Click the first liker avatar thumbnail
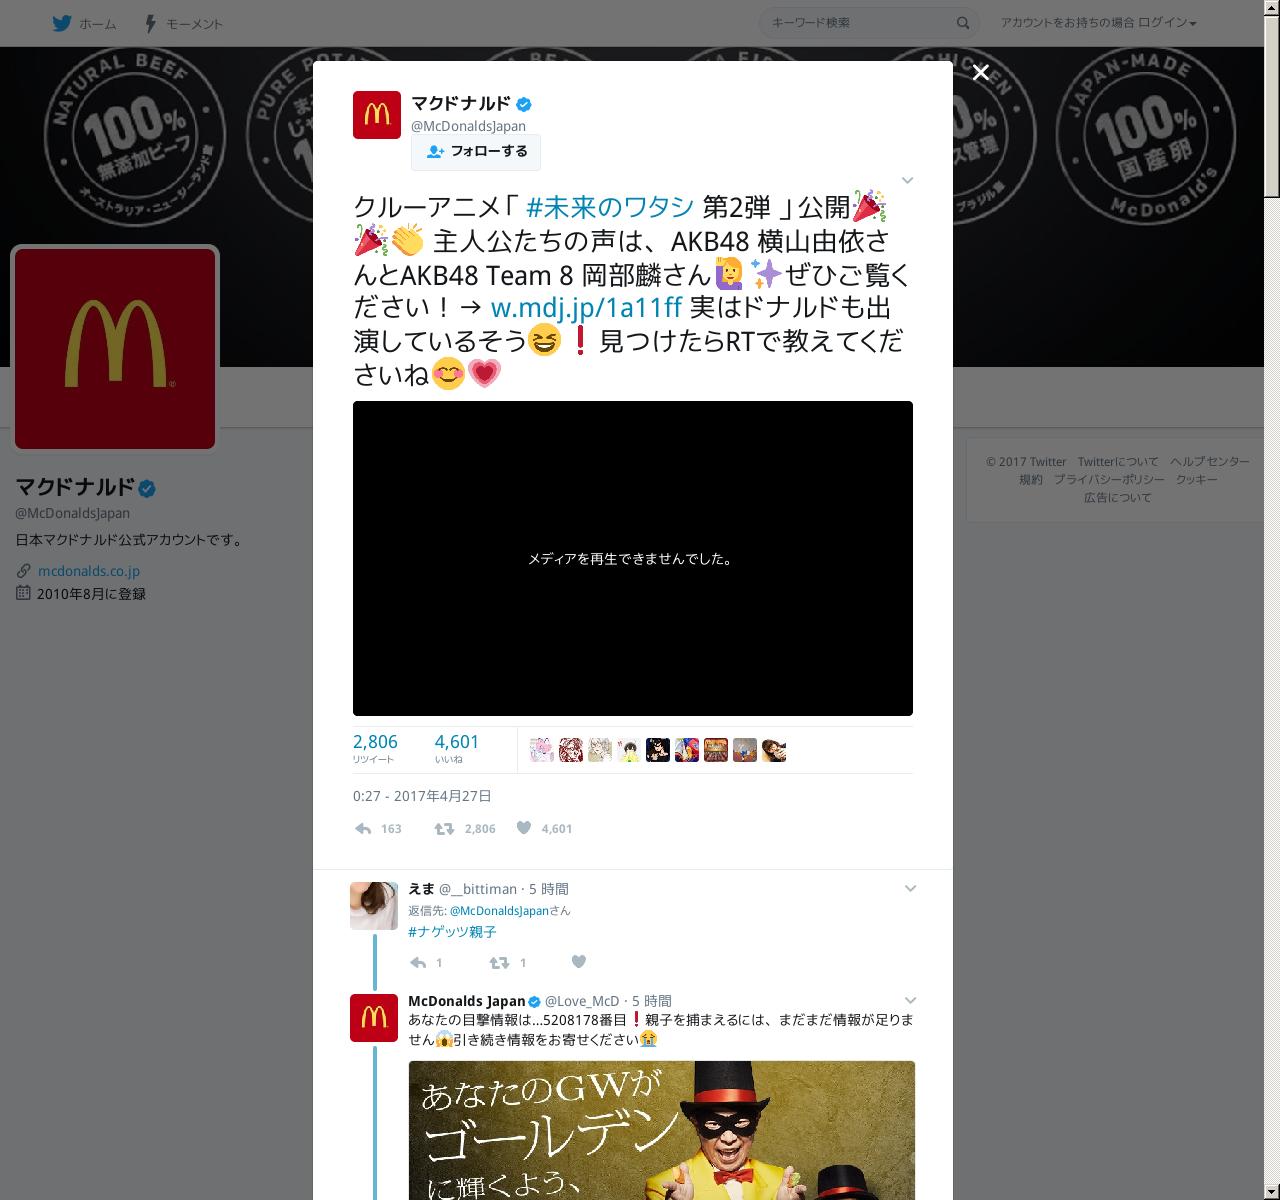 coord(541,750)
